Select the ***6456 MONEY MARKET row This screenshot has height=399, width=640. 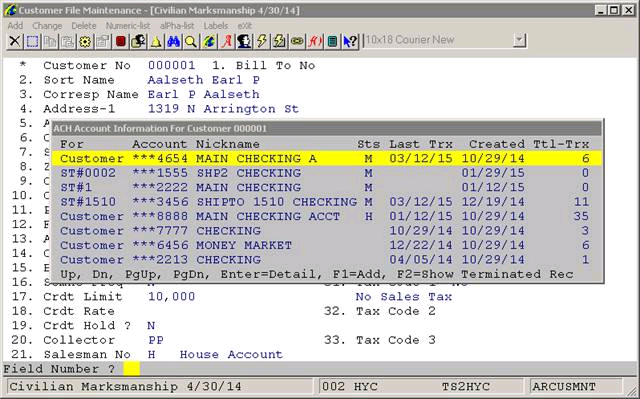[x=327, y=245]
